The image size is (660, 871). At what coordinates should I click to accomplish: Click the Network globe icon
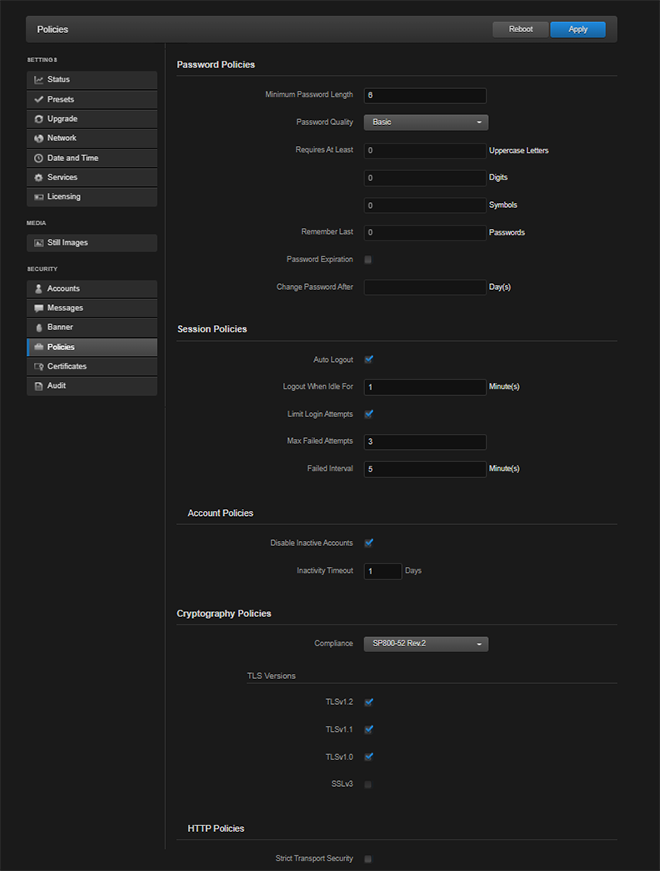pyautogui.click(x=38, y=138)
